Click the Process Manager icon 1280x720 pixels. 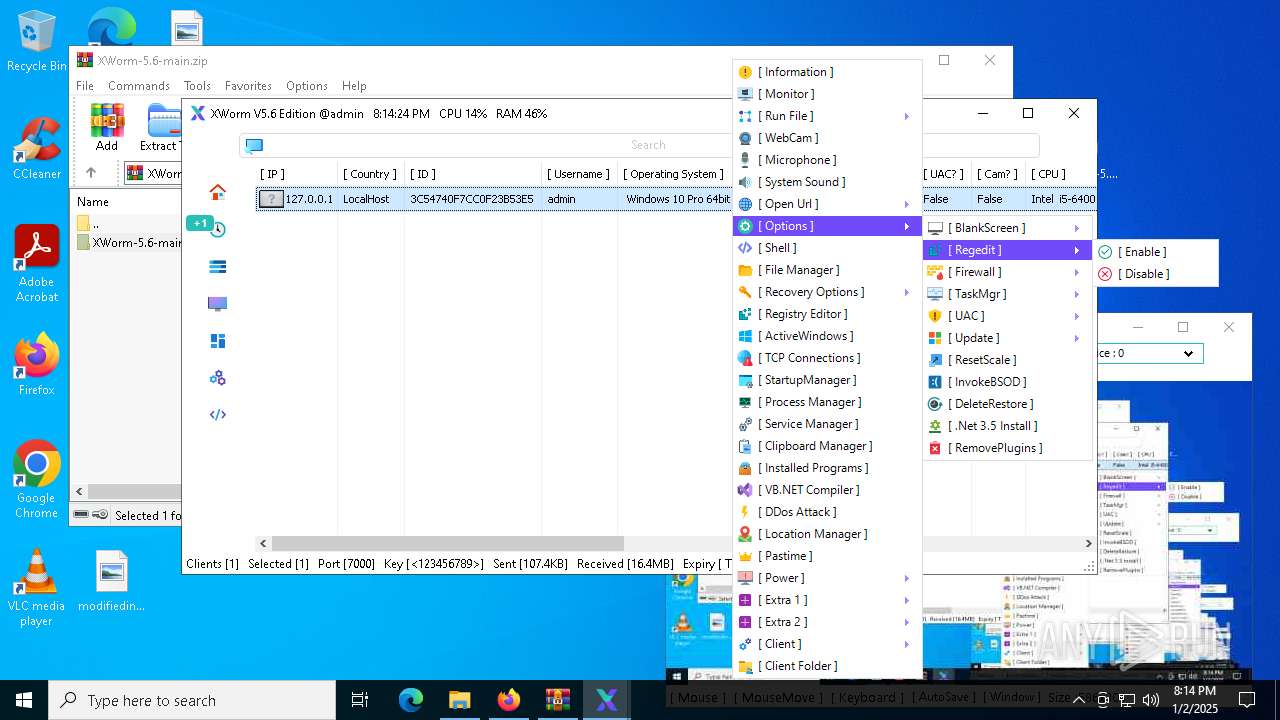click(x=745, y=402)
